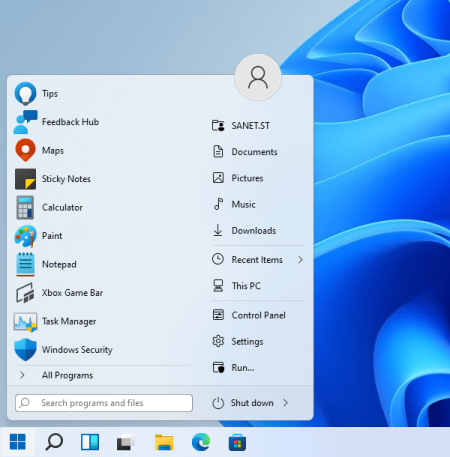The height and width of the screenshot is (457, 450).
Task: Click the magnifier inside the search box
Action: click(24, 403)
